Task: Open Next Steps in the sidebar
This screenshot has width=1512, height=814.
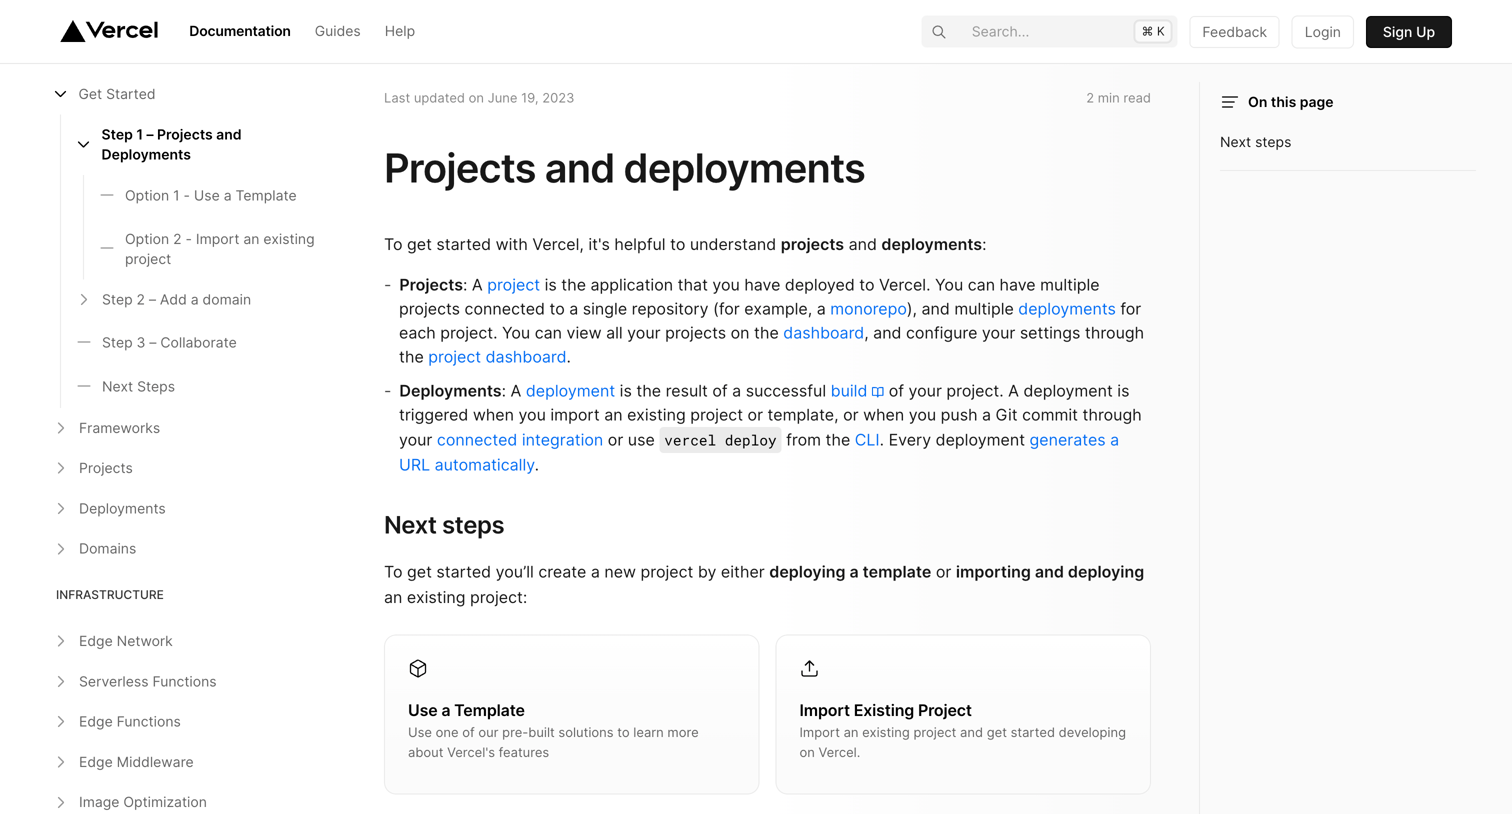Action: pos(138,387)
